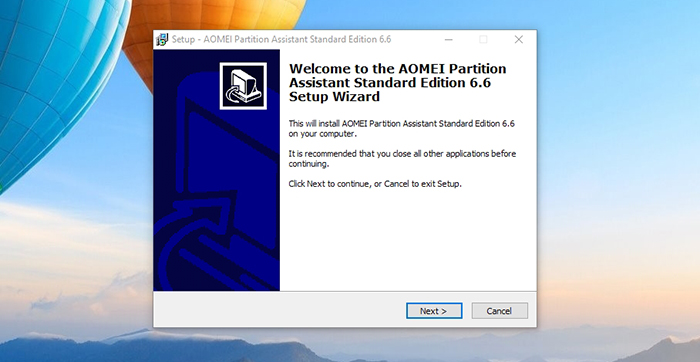The image size is (700, 362).
Task: Click the Next button to continue setup
Action: [x=434, y=311]
